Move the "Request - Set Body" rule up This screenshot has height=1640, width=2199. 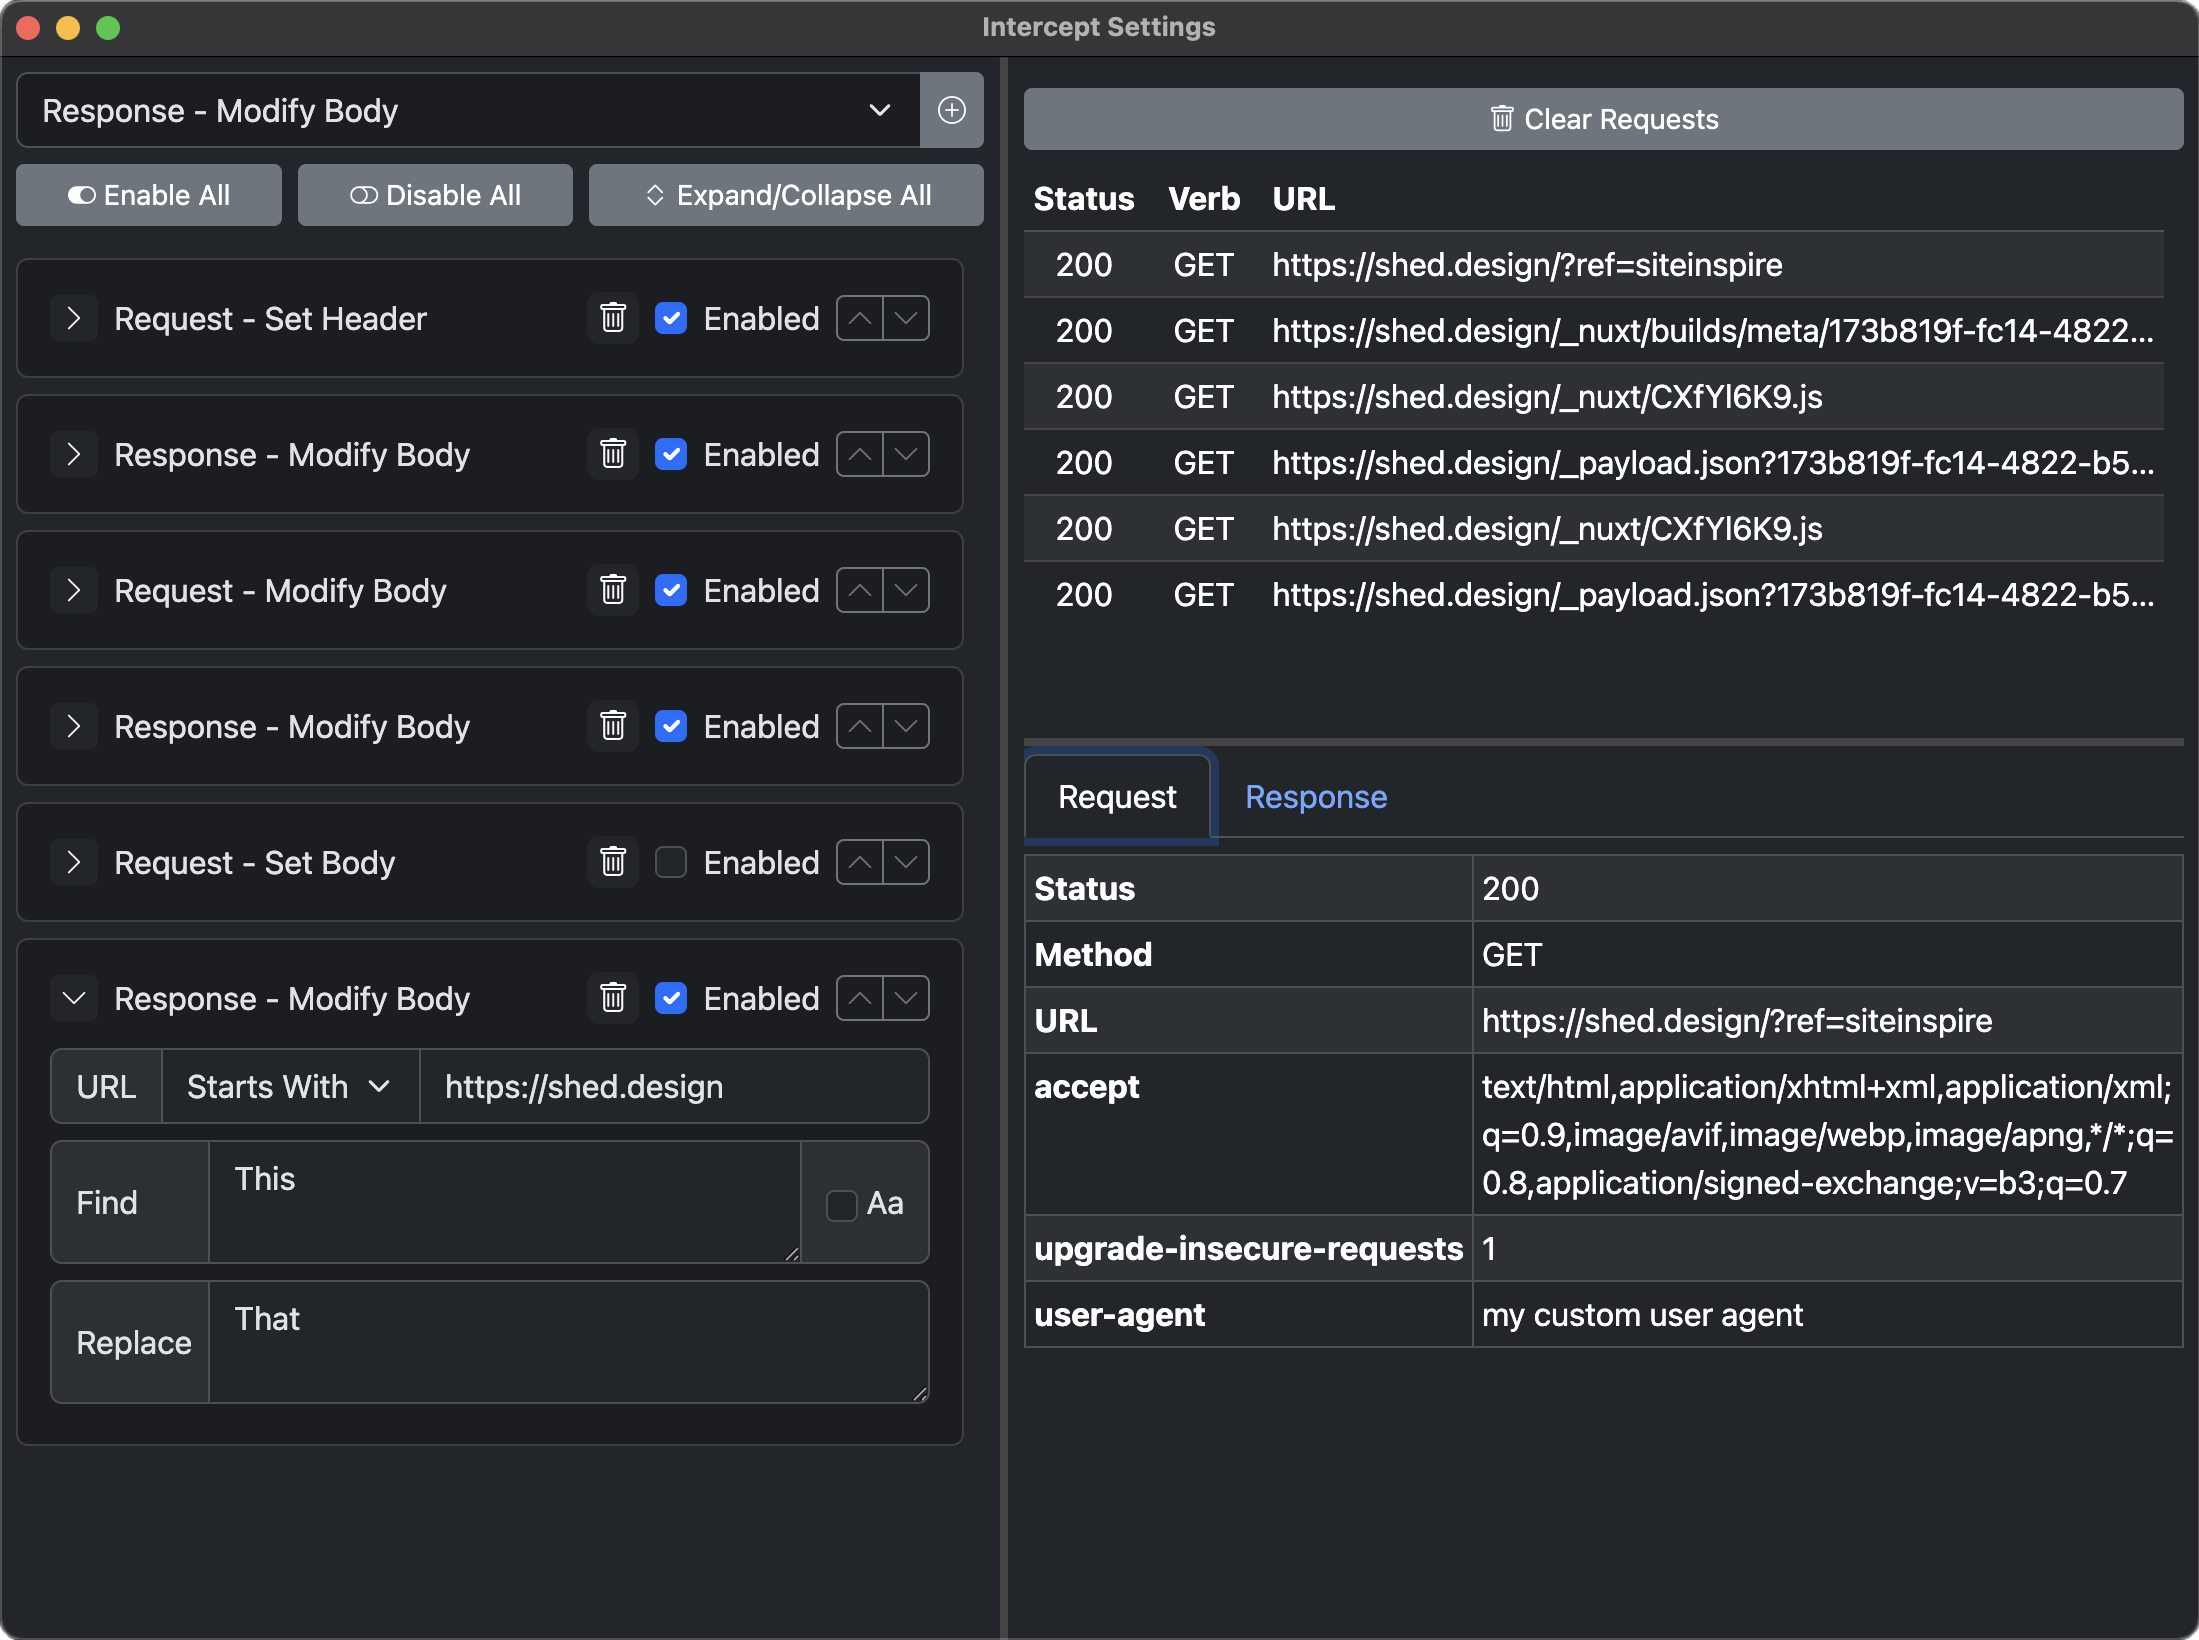858,862
